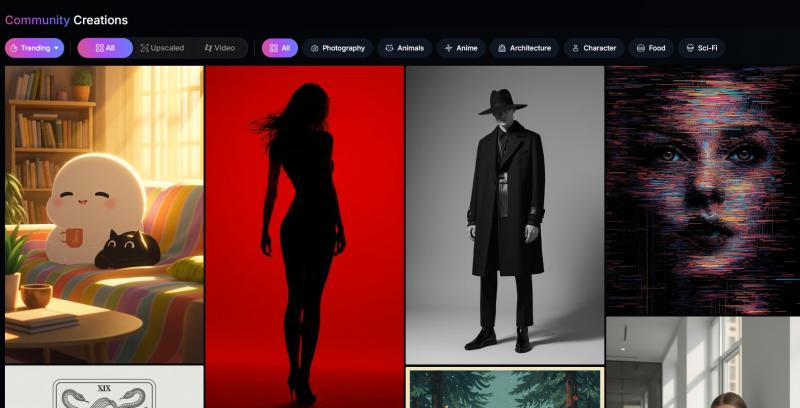The width and height of the screenshot is (800, 408).
Task: Switch to Video creations filter
Action: click(x=219, y=48)
